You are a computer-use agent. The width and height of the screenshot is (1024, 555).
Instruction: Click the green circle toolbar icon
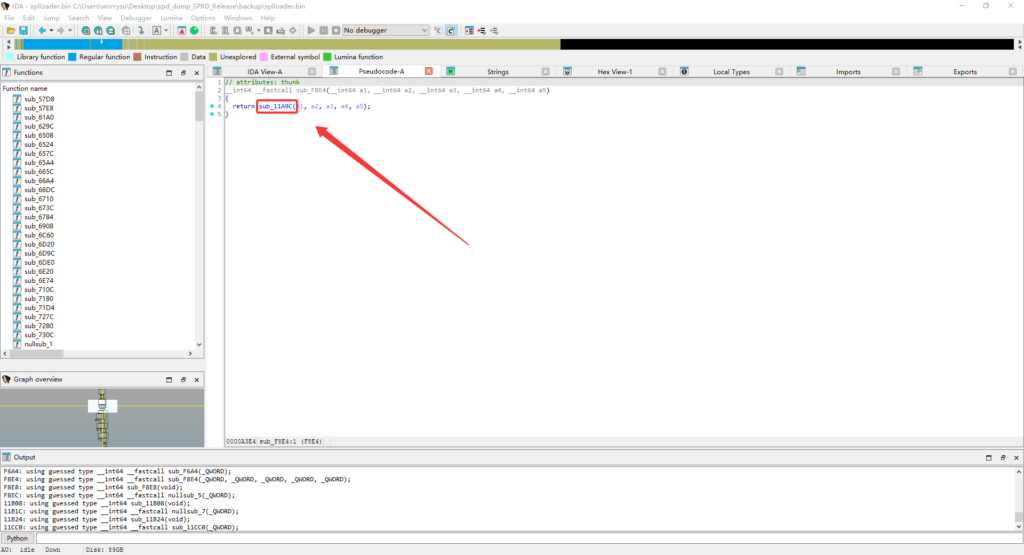pyautogui.click(x=194, y=30)
